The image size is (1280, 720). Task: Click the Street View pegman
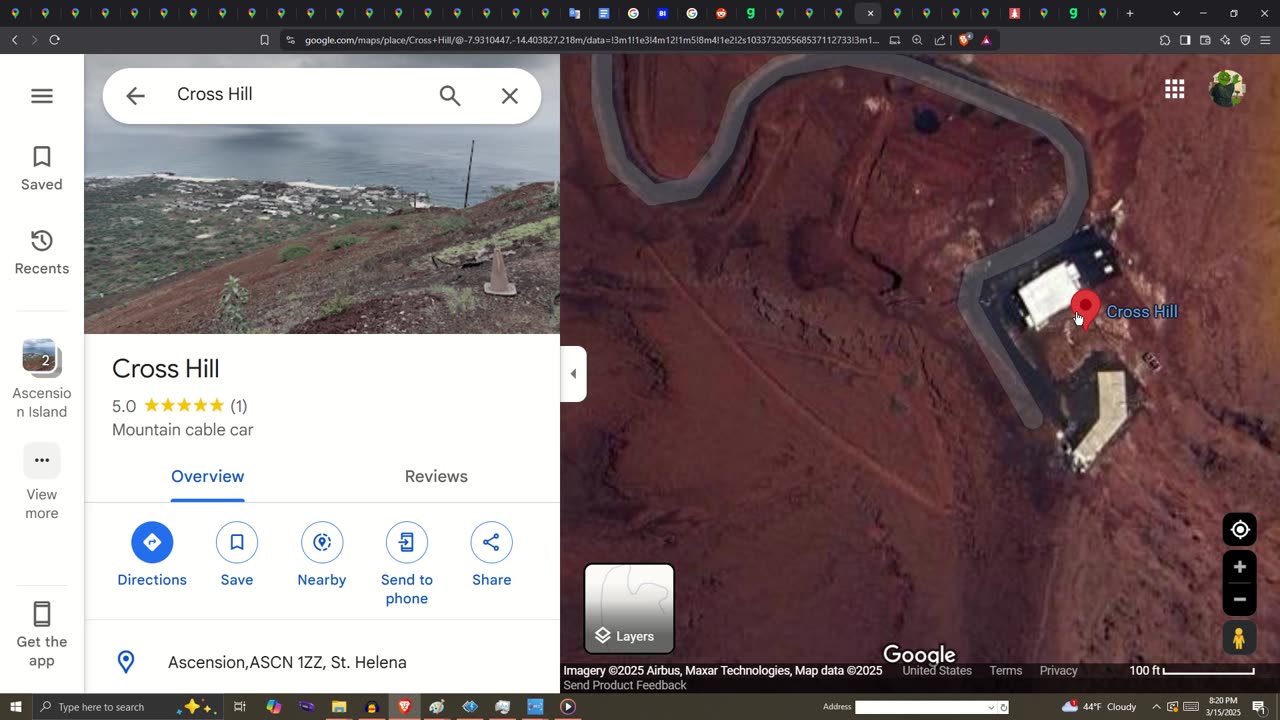(x=1239, y=638)
